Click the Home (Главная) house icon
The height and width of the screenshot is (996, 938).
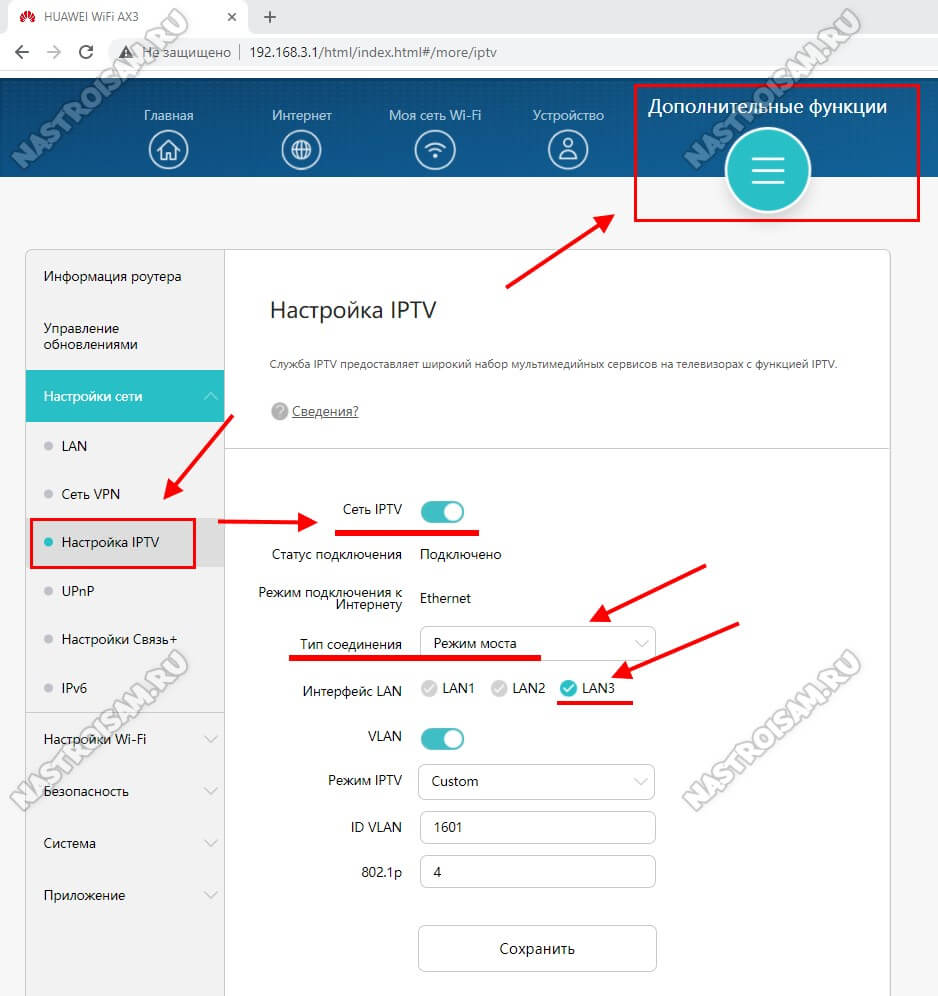tap(168, 150)
